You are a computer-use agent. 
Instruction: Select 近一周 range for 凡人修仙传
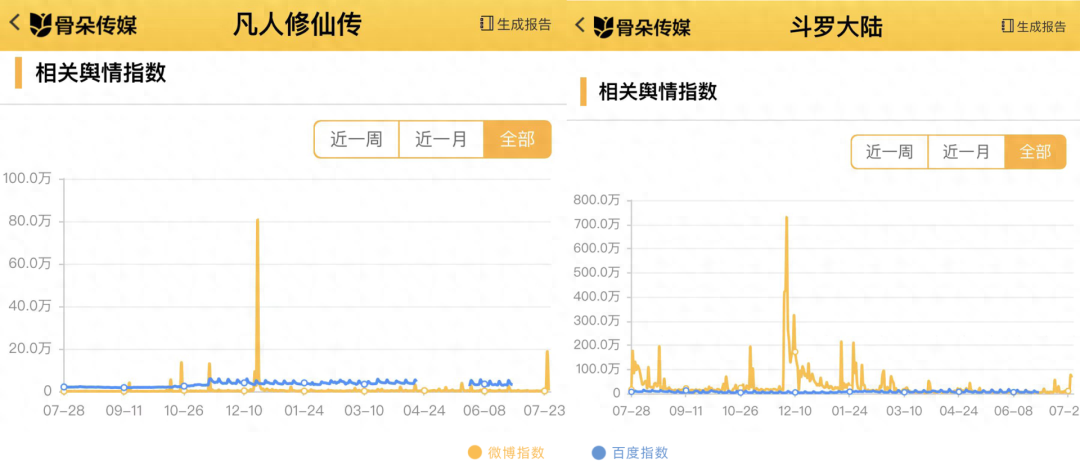click(357, 139)
